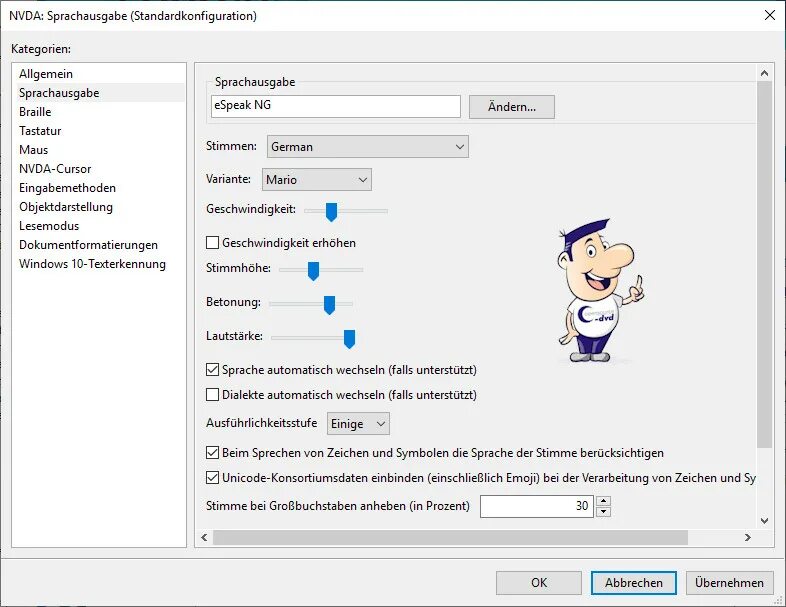Click into the eSpeak NG synthesizer field

tap(336, 106)
